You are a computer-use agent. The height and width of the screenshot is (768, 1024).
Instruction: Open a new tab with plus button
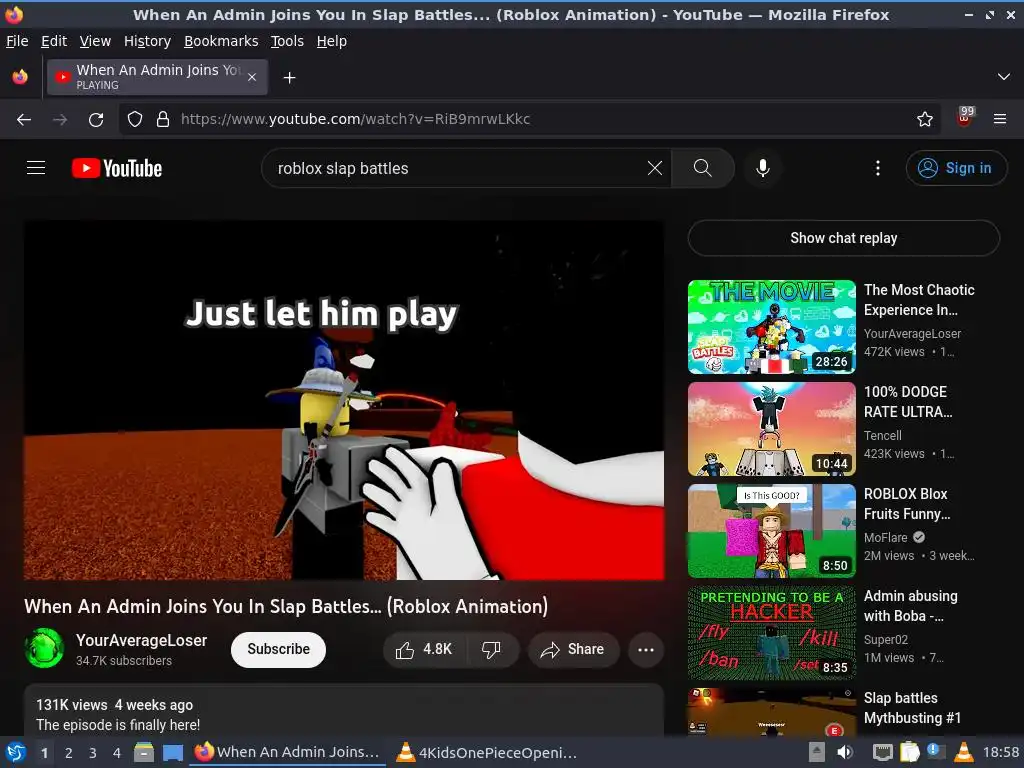pyautogui.click(x=289, y=78)
